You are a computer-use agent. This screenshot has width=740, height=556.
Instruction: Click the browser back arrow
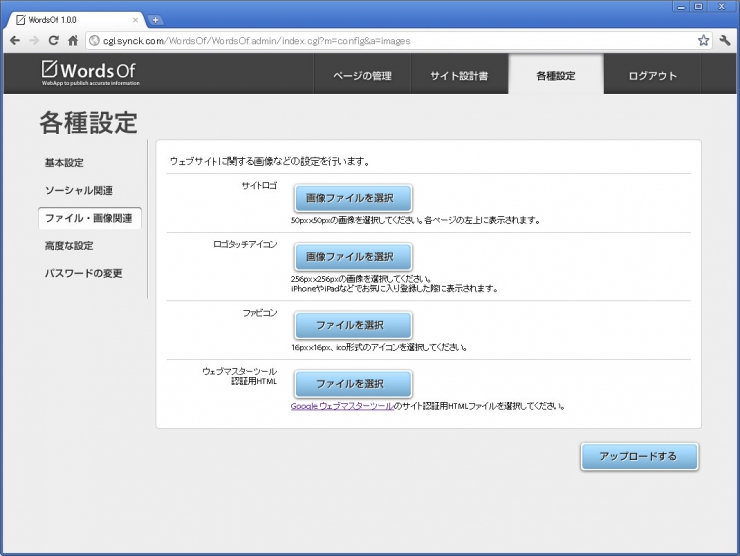point(15,41)
